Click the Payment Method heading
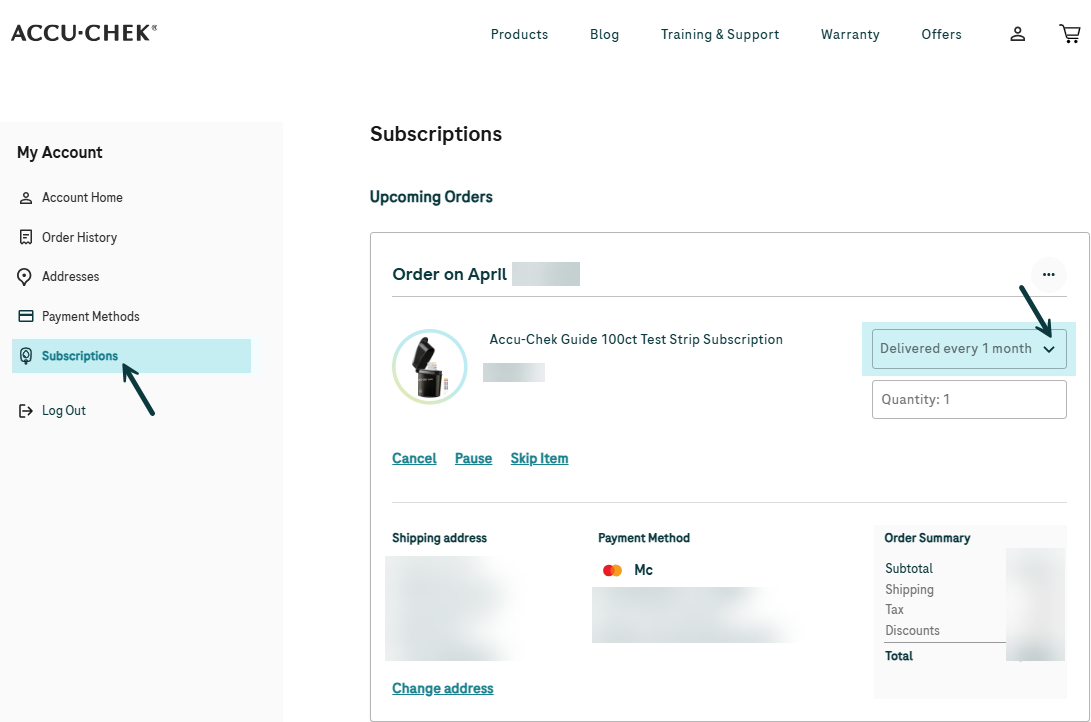The height and width of the screenshot is (722, 1091). tap(644, 538)
